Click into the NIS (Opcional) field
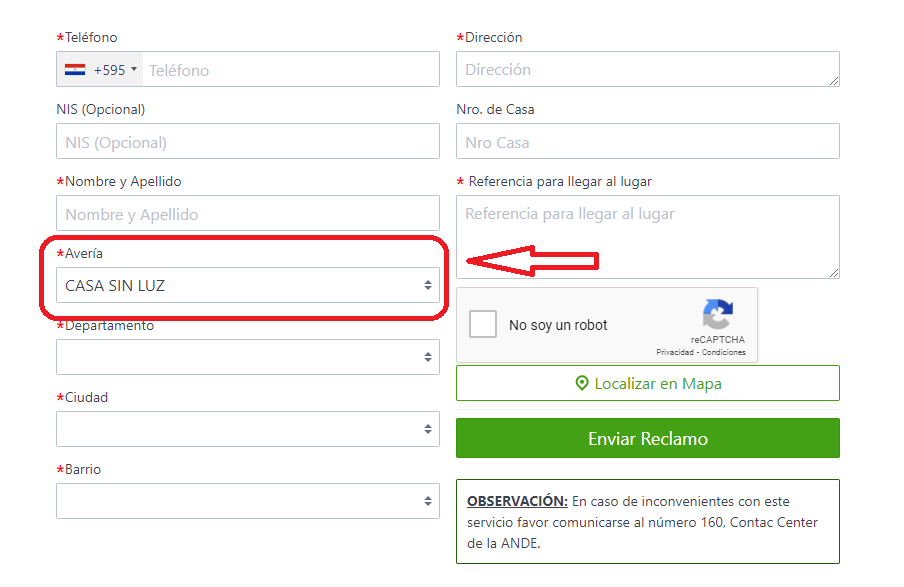Image resolution: width=904 pixels, height=587 pixels. coord(248,141)
